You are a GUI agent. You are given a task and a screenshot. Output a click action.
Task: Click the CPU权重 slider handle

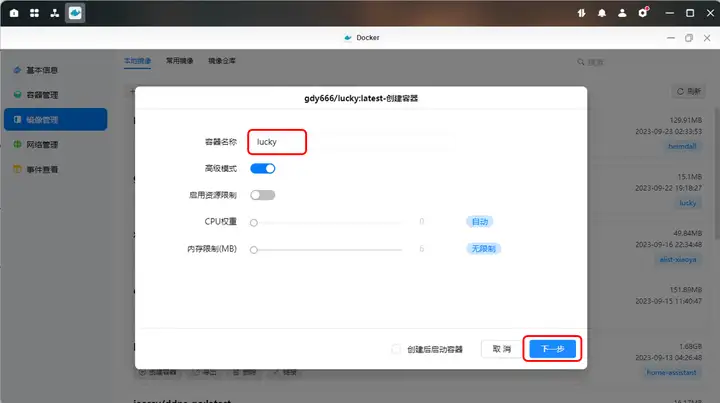[x=253, y=223]
